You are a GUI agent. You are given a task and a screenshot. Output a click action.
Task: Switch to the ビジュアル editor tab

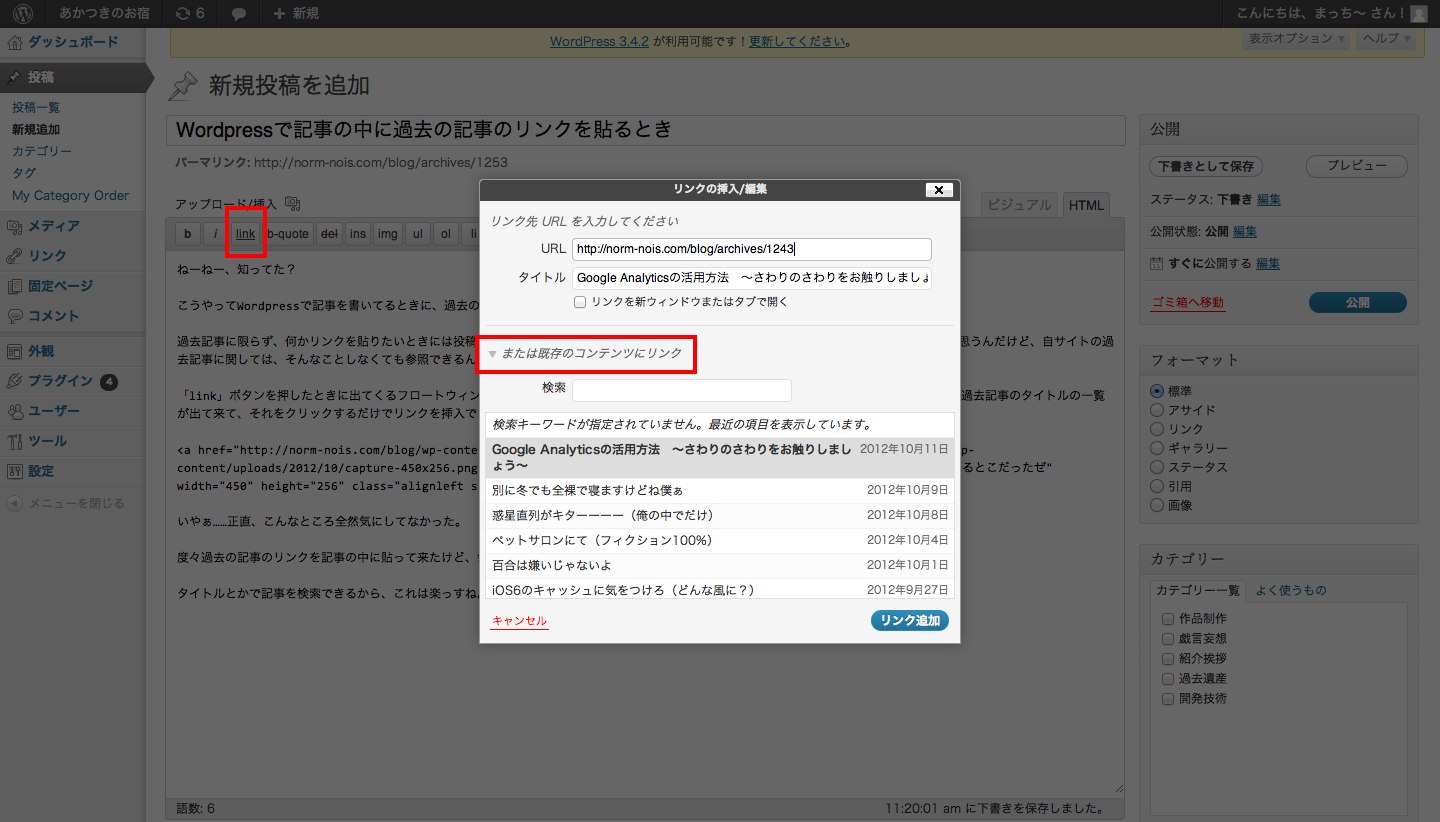[x=1019, y=205]
